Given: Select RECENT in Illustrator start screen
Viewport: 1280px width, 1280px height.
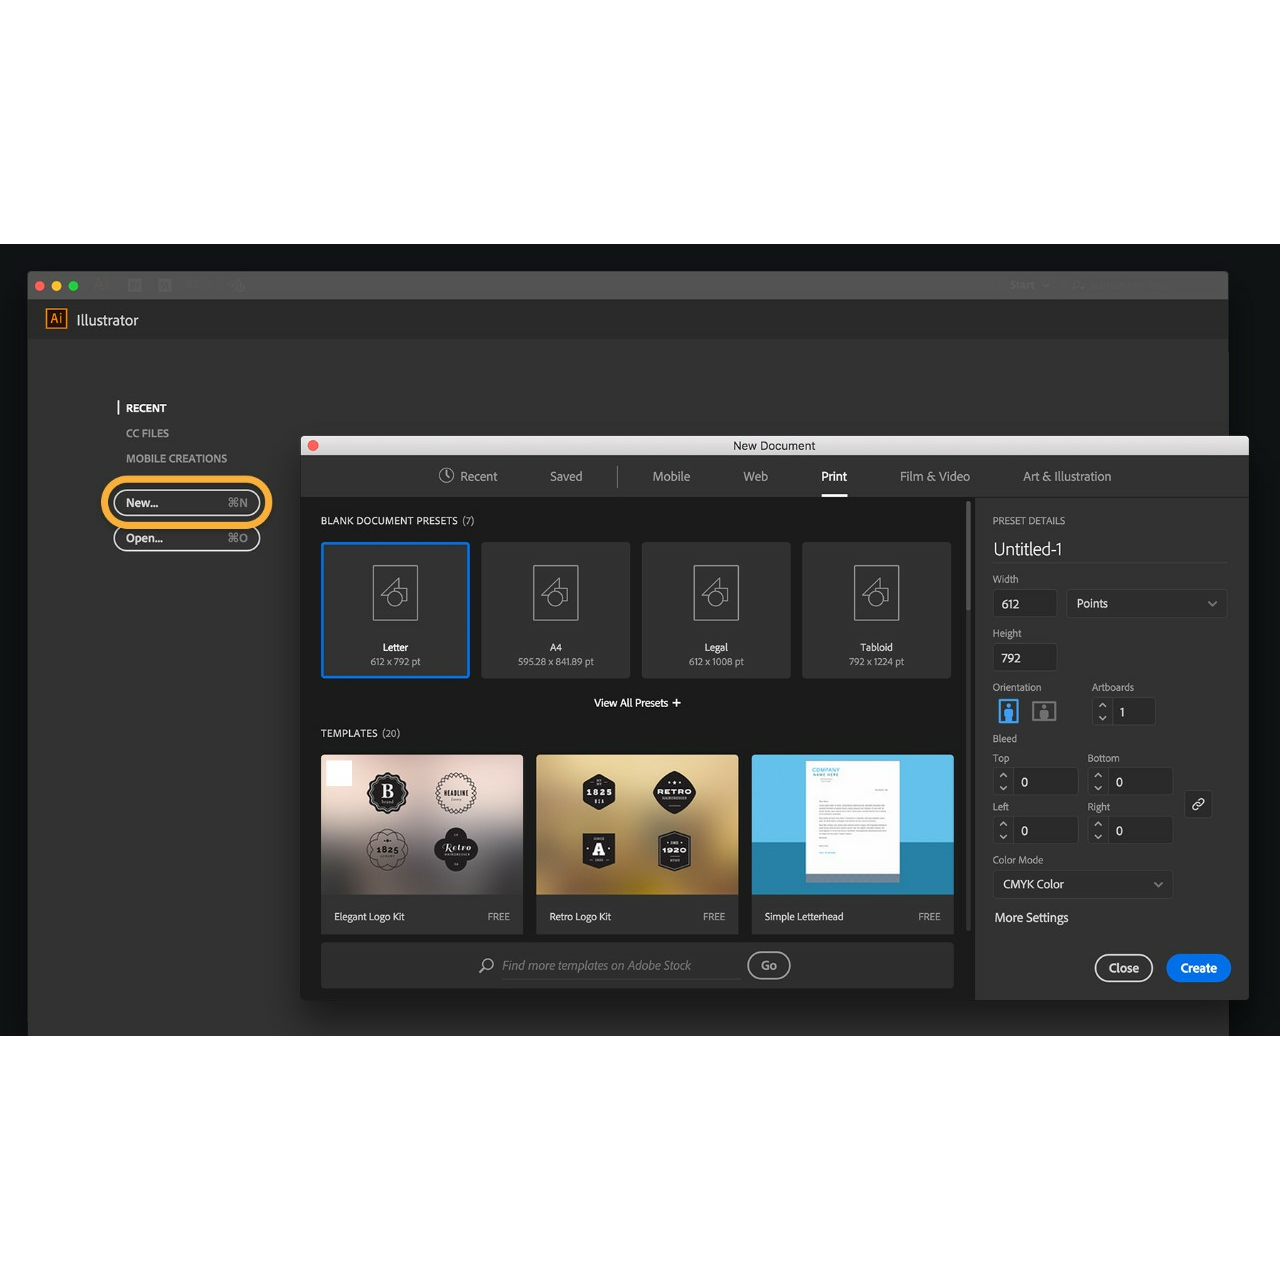Looking at the screenshot, I should (x=146, y=408).
